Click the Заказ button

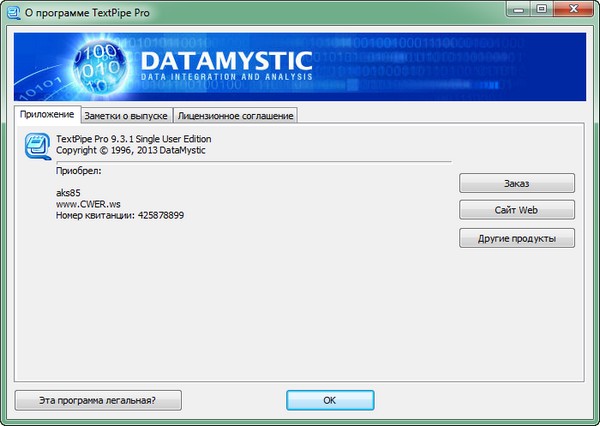click(x=517, y=183)
